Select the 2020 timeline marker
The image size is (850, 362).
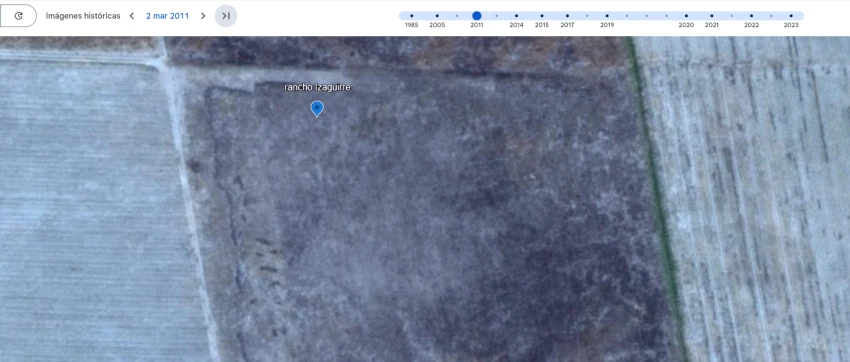coord(686,16)
